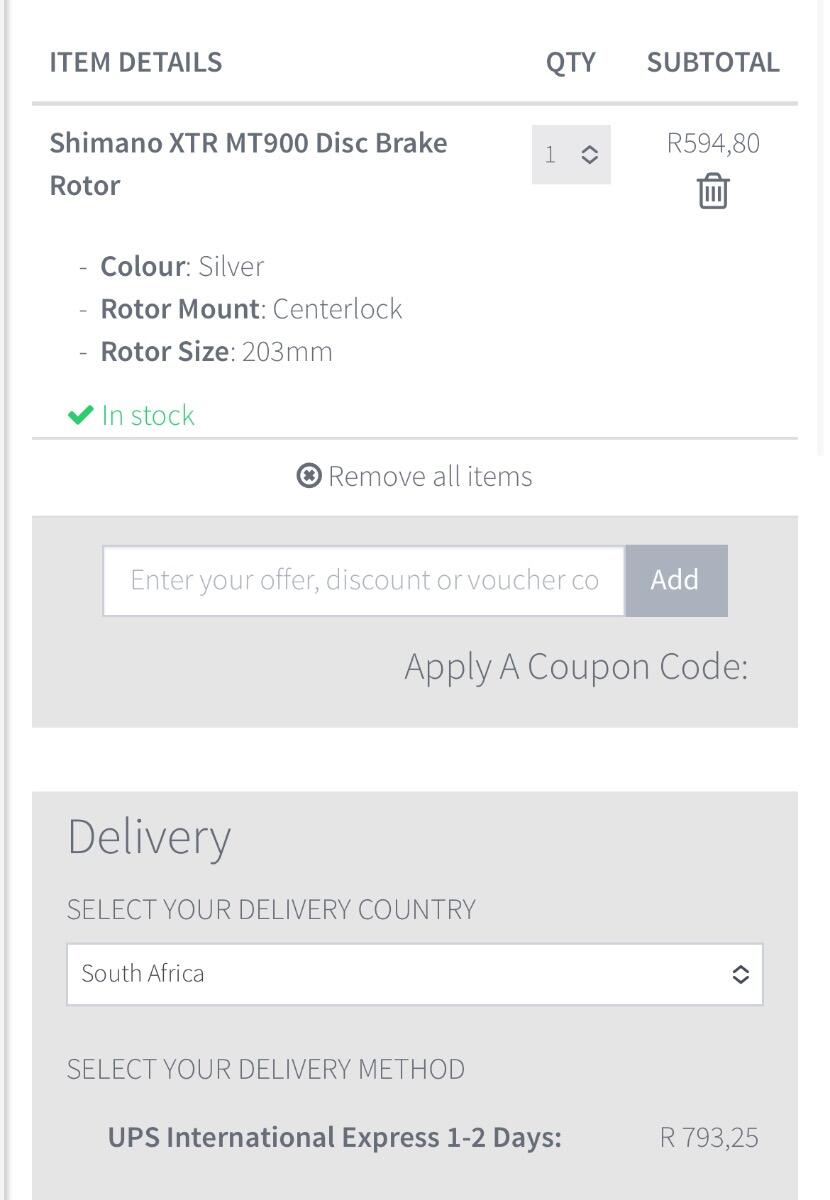The height and width of the screenshot is (1200, 830).
Task: Select the South Africa country field
Action: (x=400, y=974)
